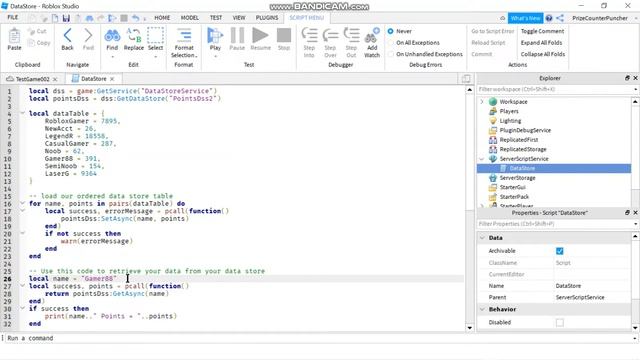The width and height of the screenshot is (640, 360).
Task: Click the Step Out debugger icon
Action: coord(351,36)
